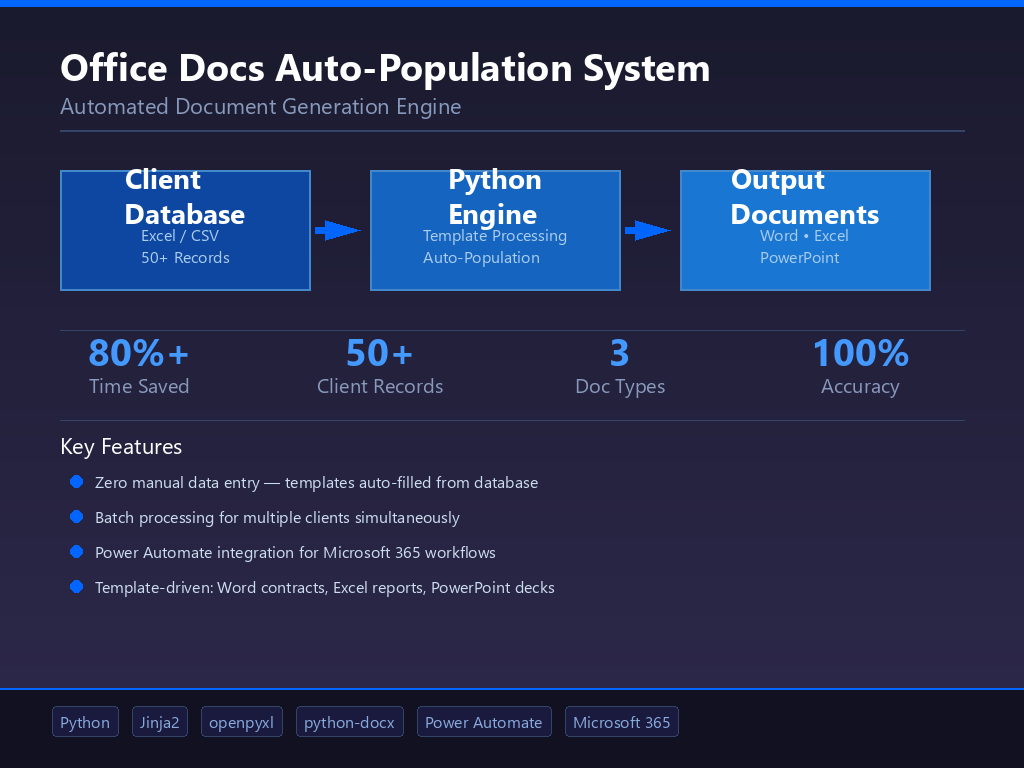Click the python-docx tag
This screenshot has width=1024, height=768.
click(x=349, y=722)
